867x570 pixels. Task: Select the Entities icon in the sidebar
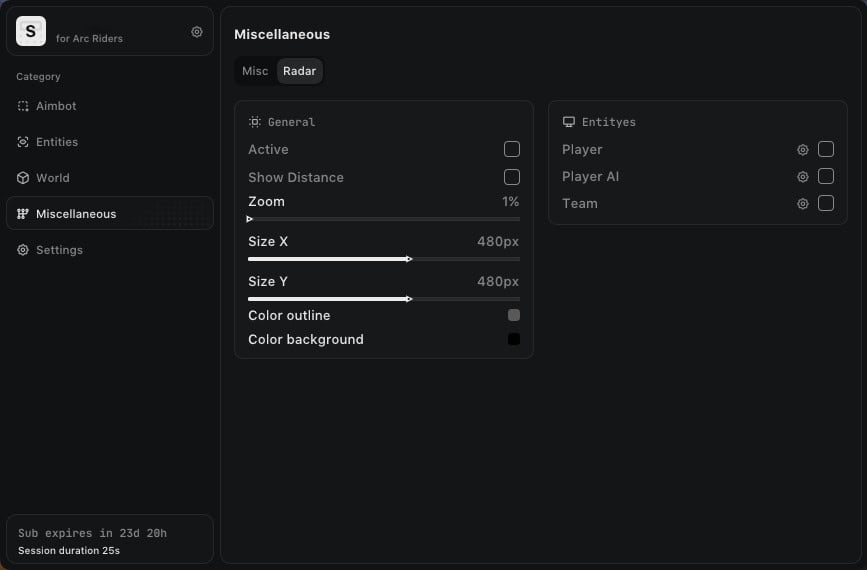point(23,142)
